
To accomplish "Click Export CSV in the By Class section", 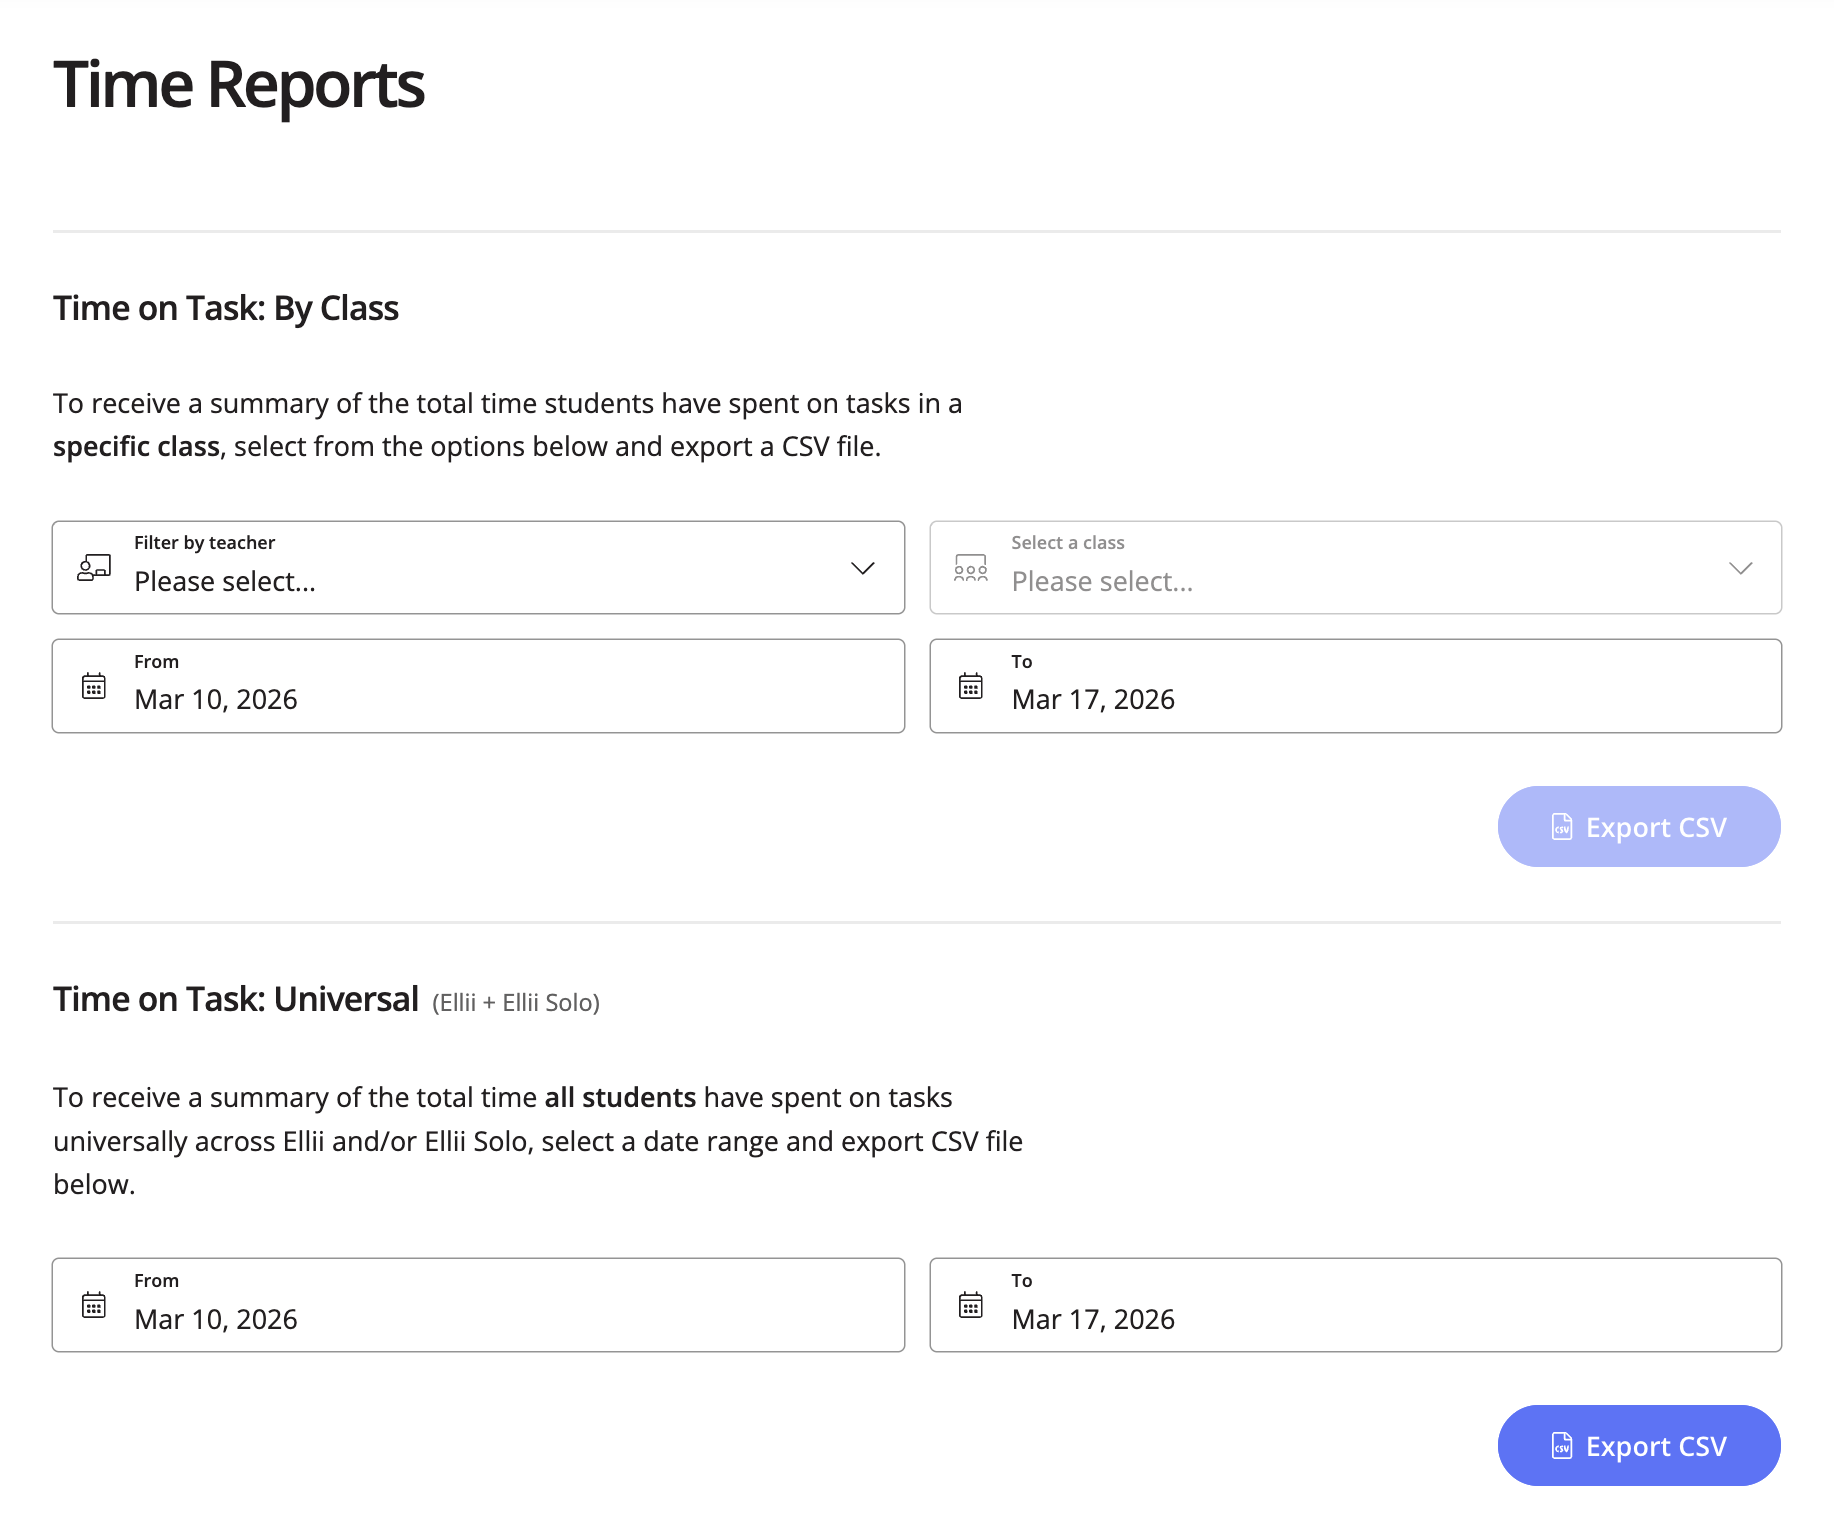I will 1638,827.
